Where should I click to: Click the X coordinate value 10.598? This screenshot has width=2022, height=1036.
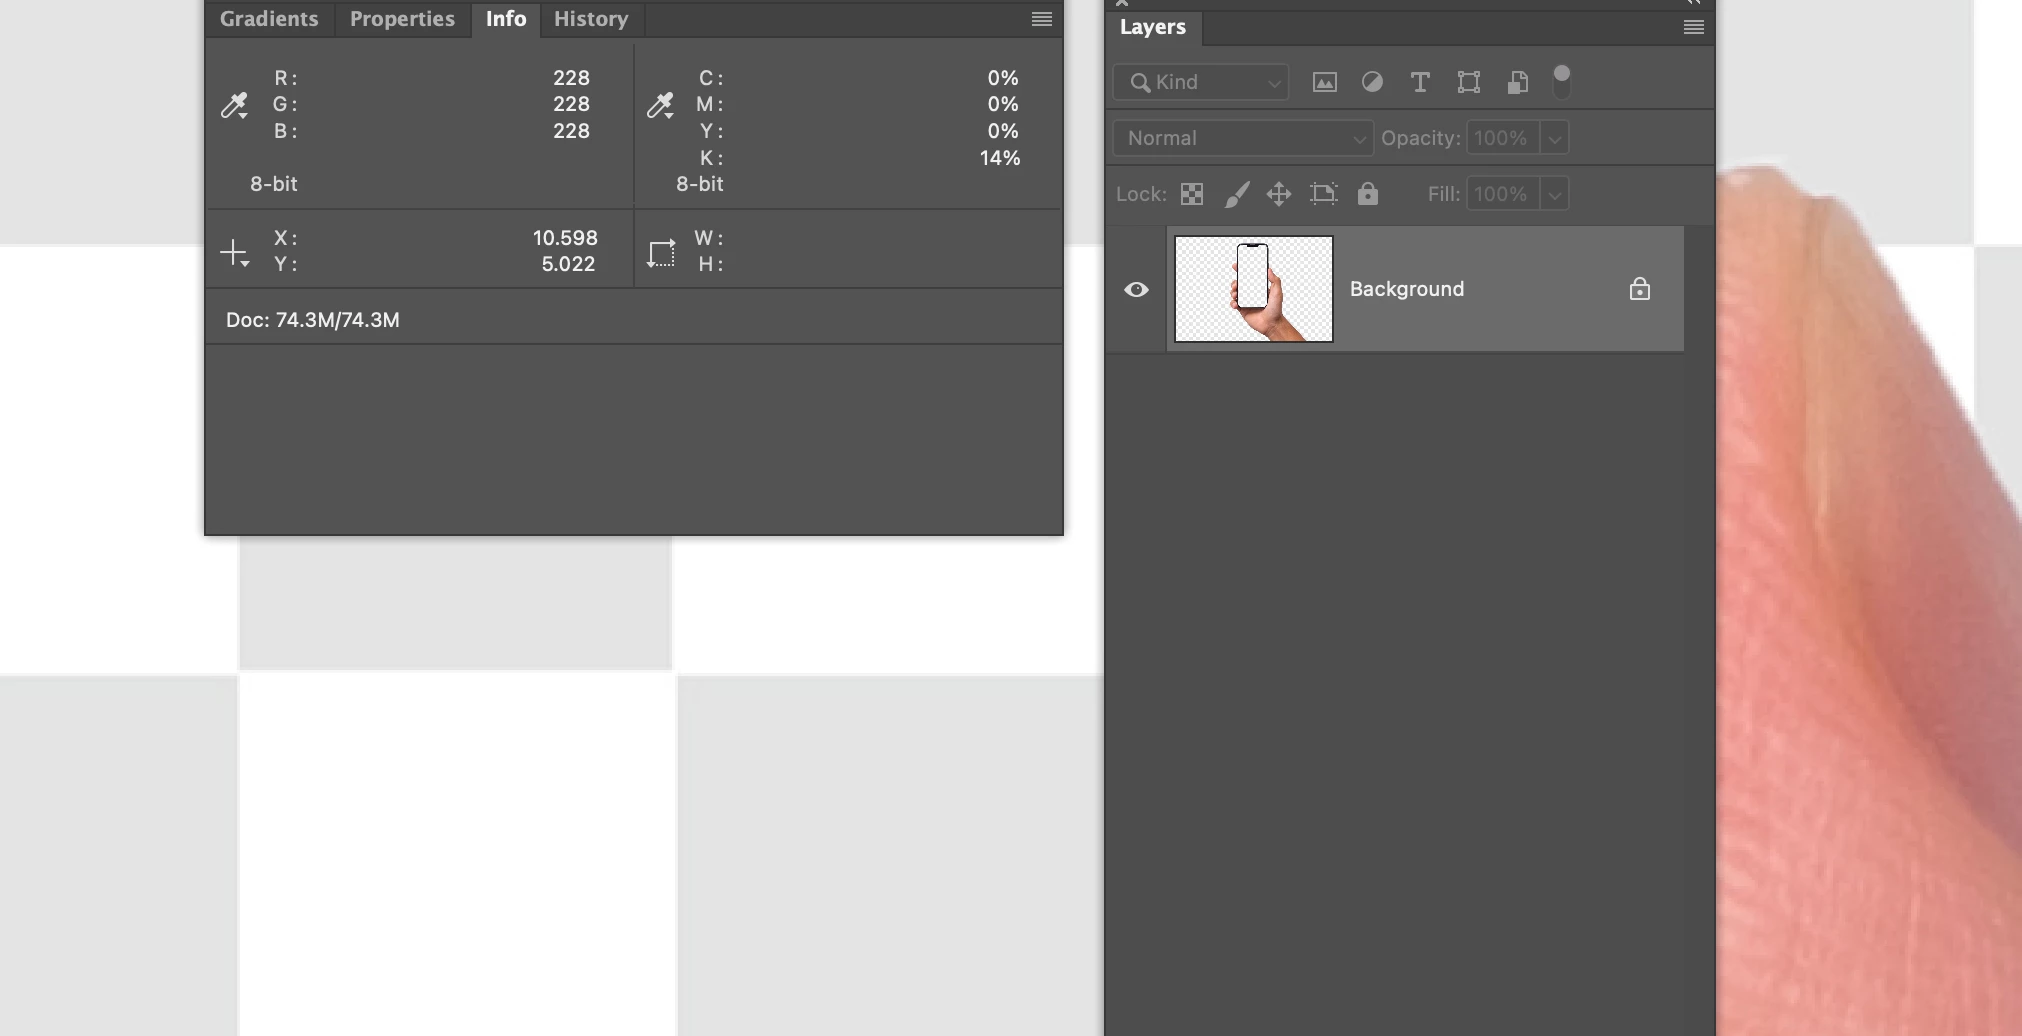[565, 238]
